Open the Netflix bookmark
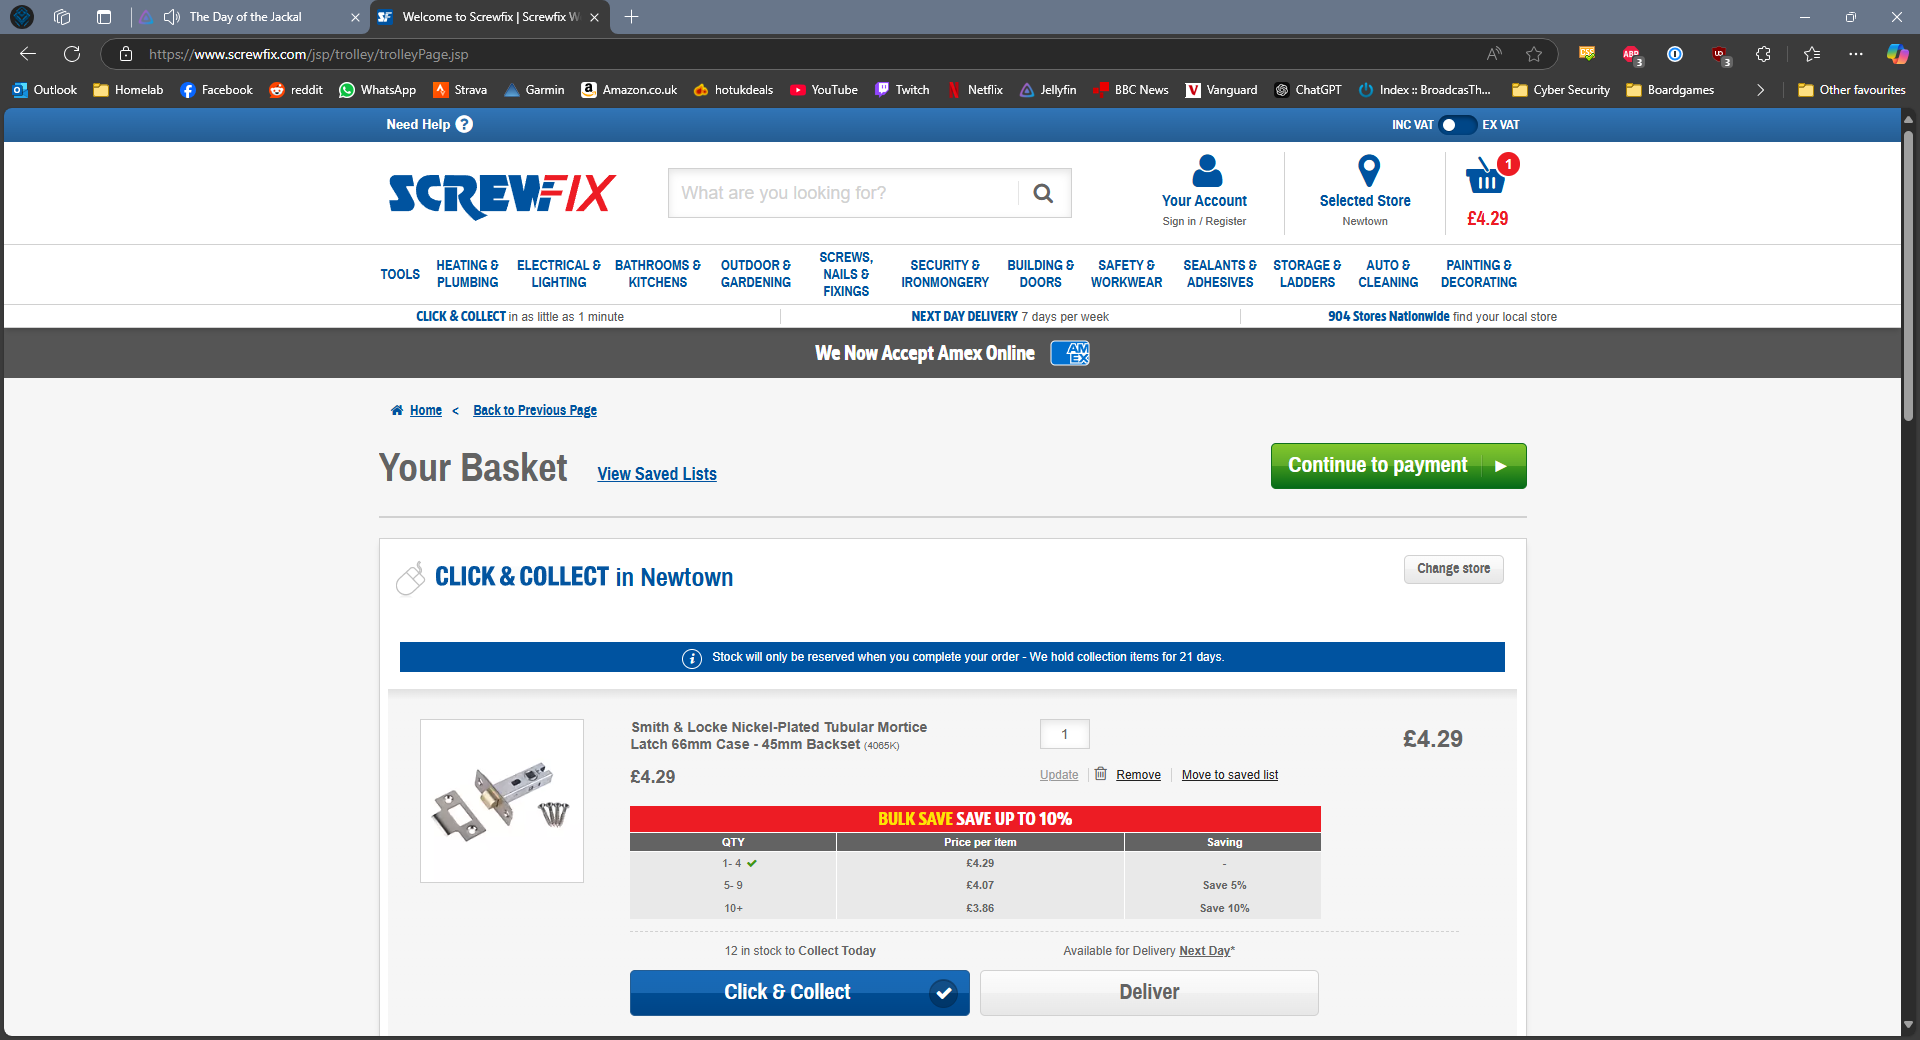 975,90
